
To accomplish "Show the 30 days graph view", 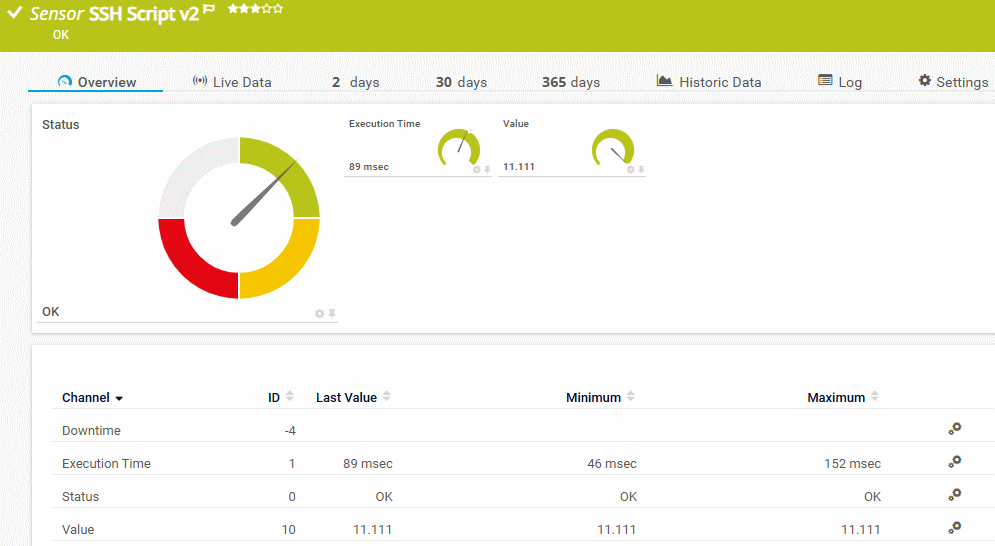I will 461,82.
